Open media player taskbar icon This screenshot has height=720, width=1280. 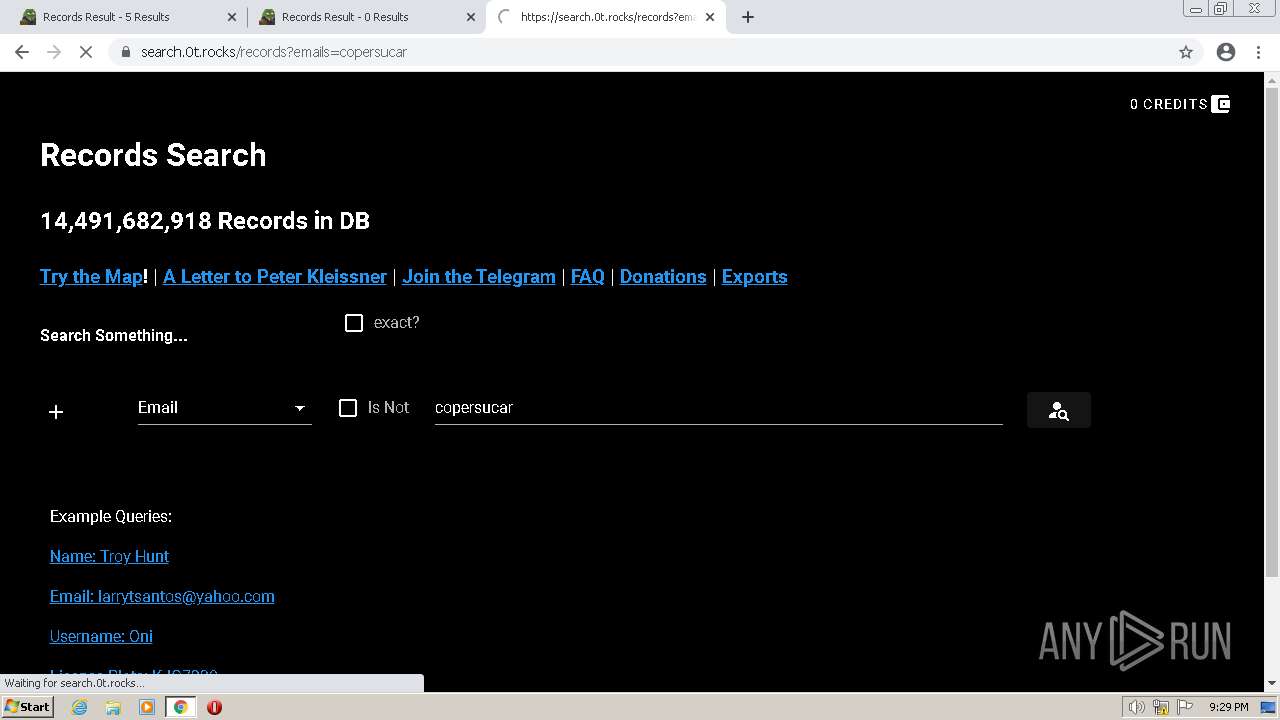(147, 707)
